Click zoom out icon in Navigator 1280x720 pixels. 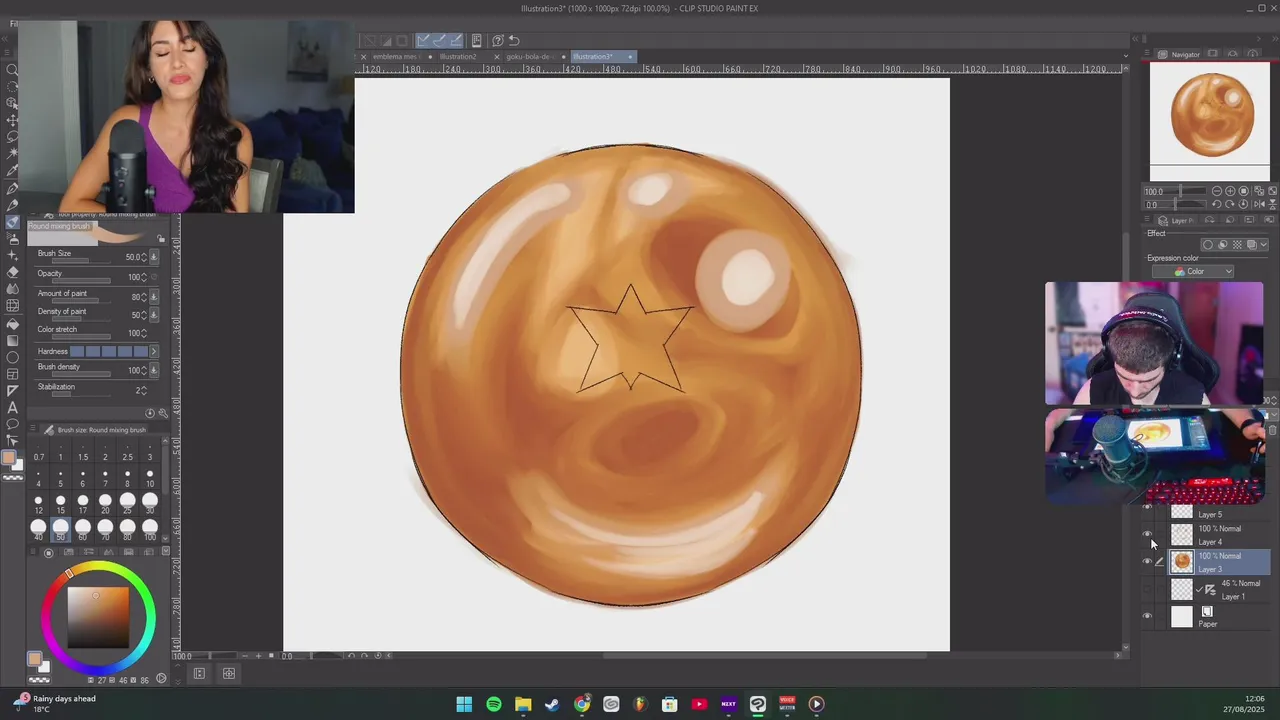1217,191
